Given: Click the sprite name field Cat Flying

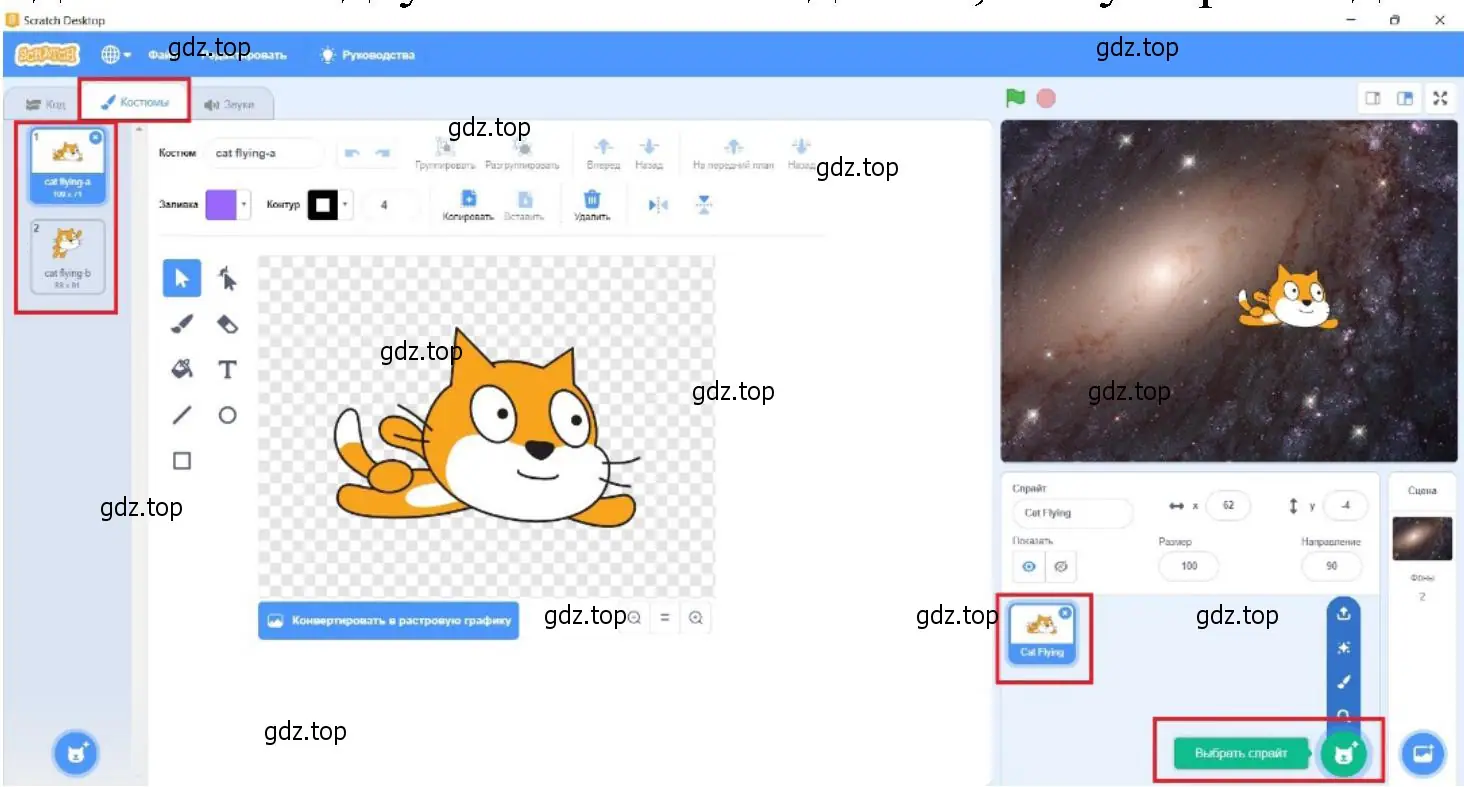Looking at the screenshot, I should click(x=1073, y=513).
